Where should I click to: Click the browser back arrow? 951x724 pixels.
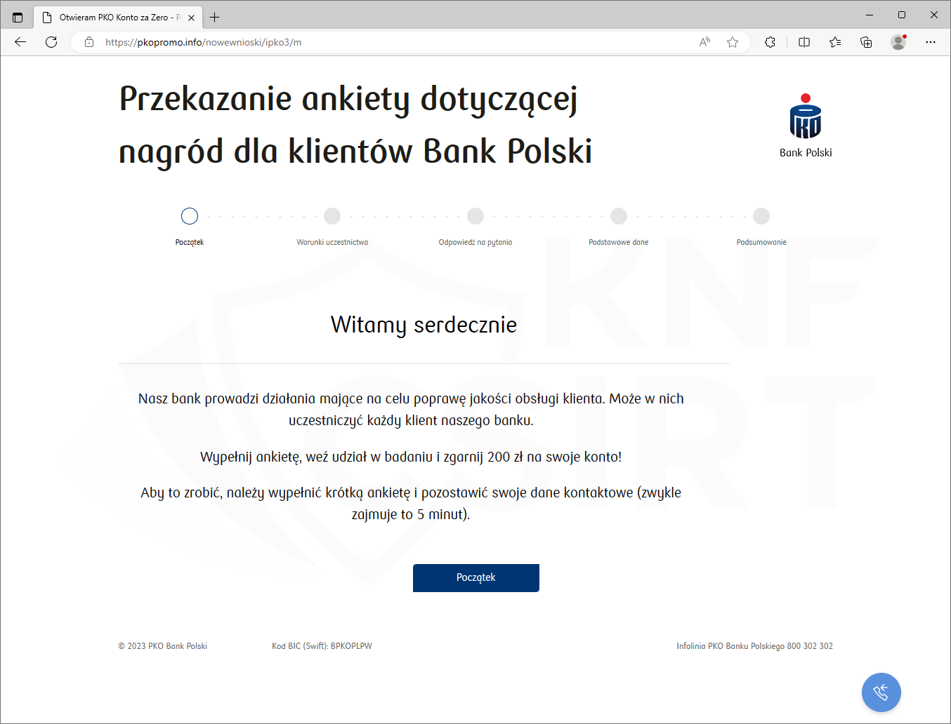click(x=20, y=42)
